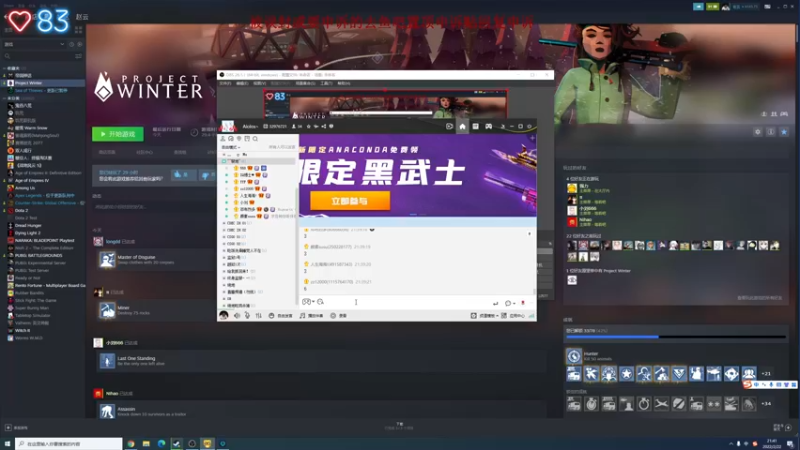Screen dimensions: 800x450
Task: Toggle the favorite star for Project Winter
Action: pos(784,132)
